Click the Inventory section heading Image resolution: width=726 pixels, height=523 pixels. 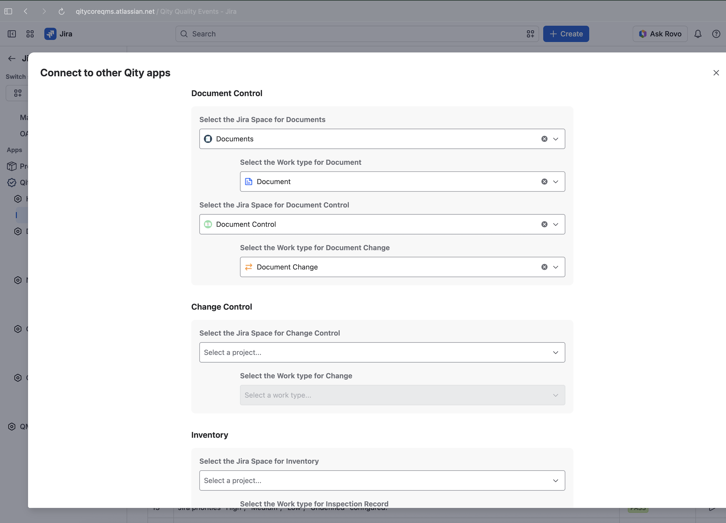click(x=210, y=435)
